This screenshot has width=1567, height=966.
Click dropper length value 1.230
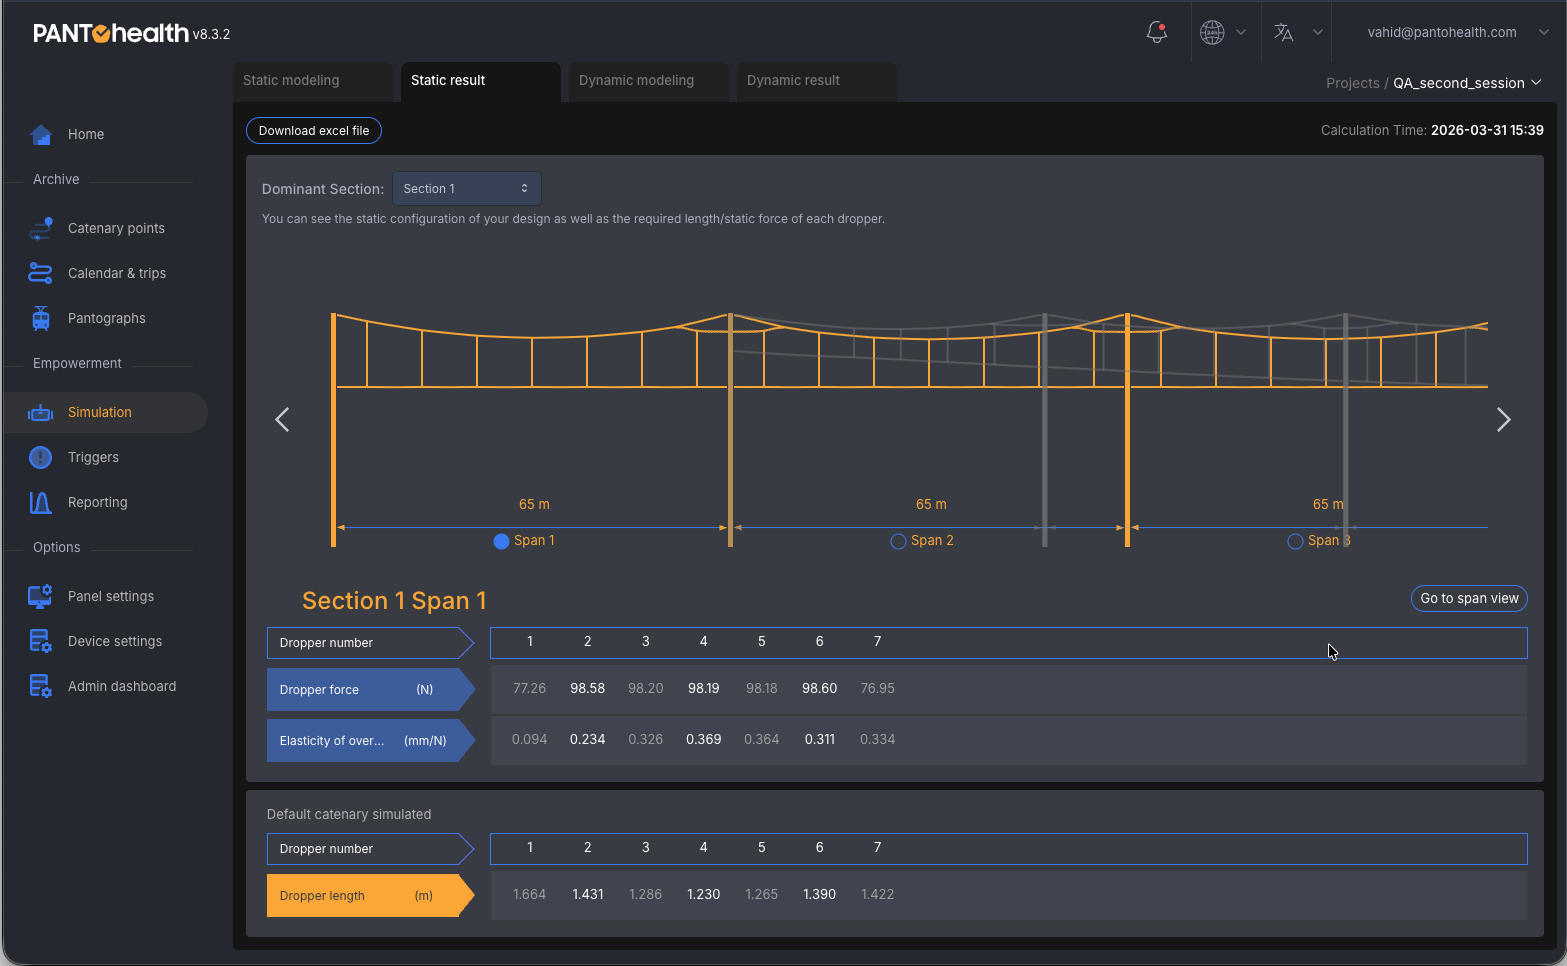click(703, 894)
